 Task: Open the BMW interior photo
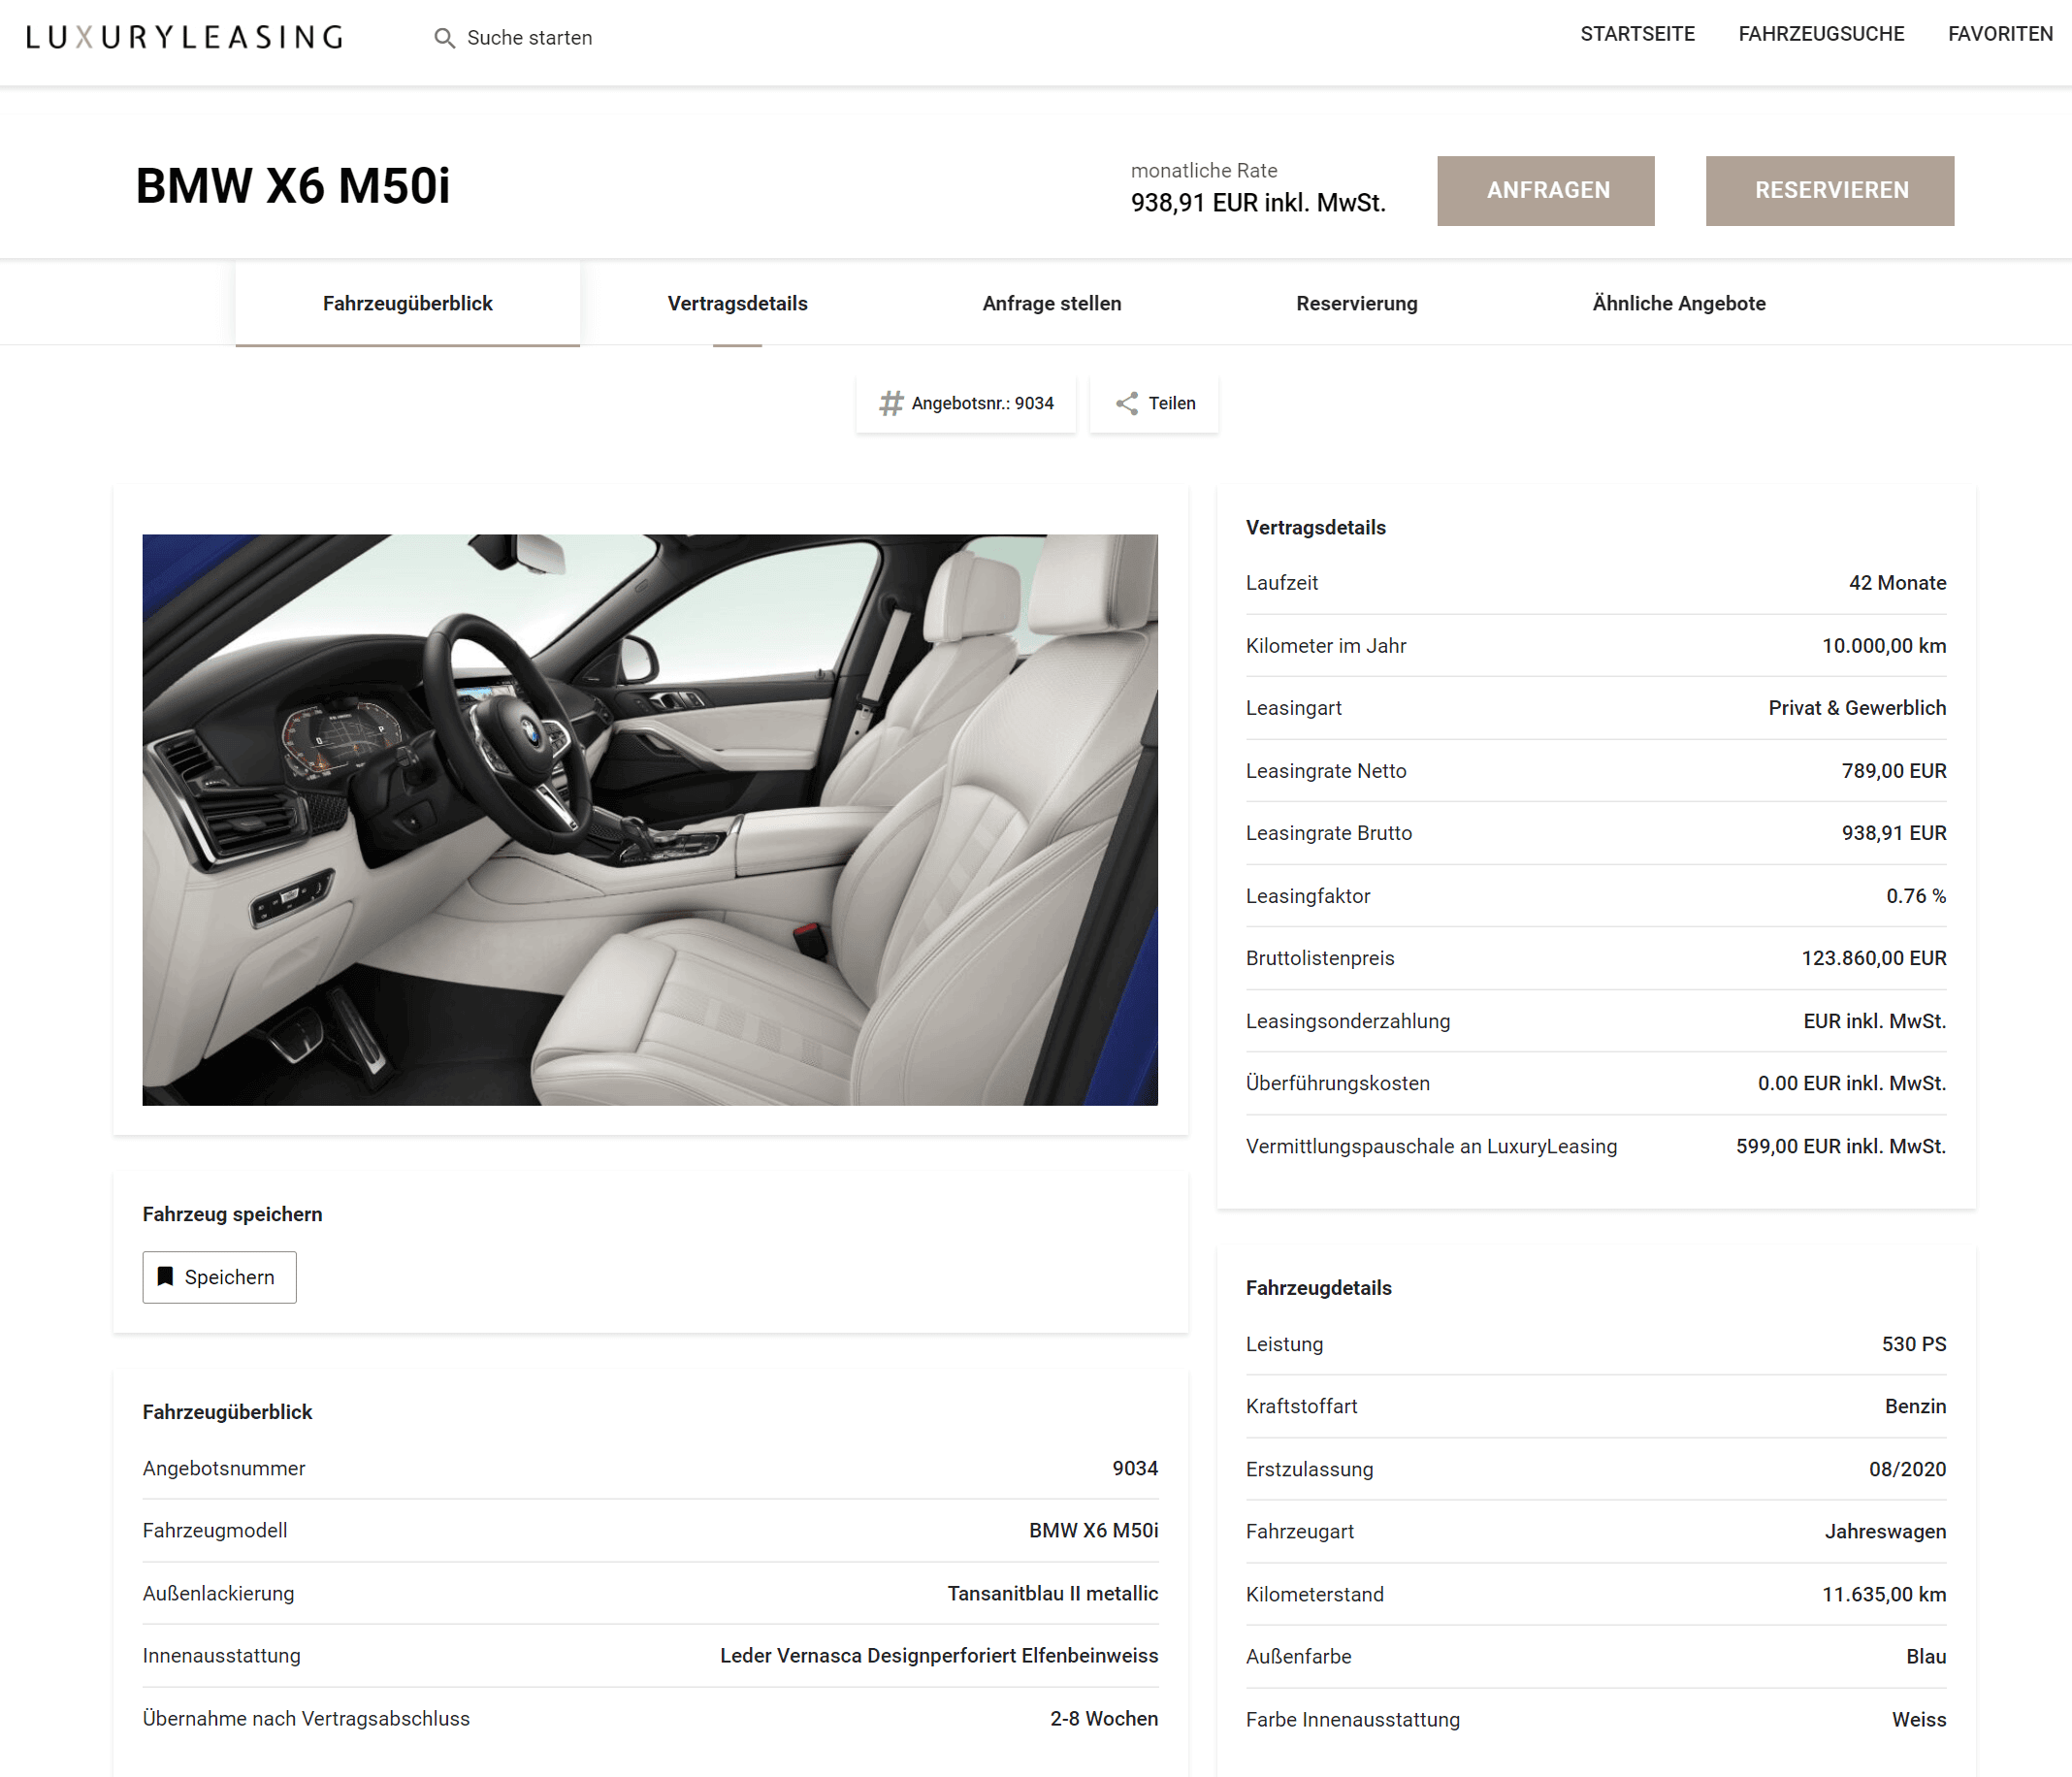pyautogui.click(x=650, y=820)
